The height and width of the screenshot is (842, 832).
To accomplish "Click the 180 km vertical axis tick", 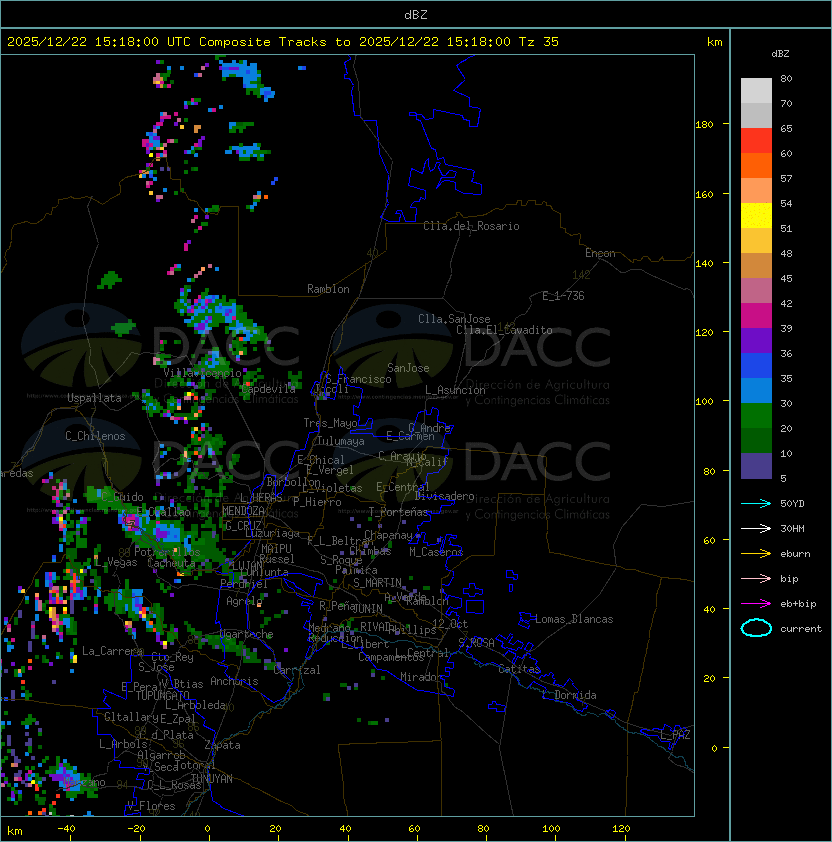I will (x=704, y=125).
